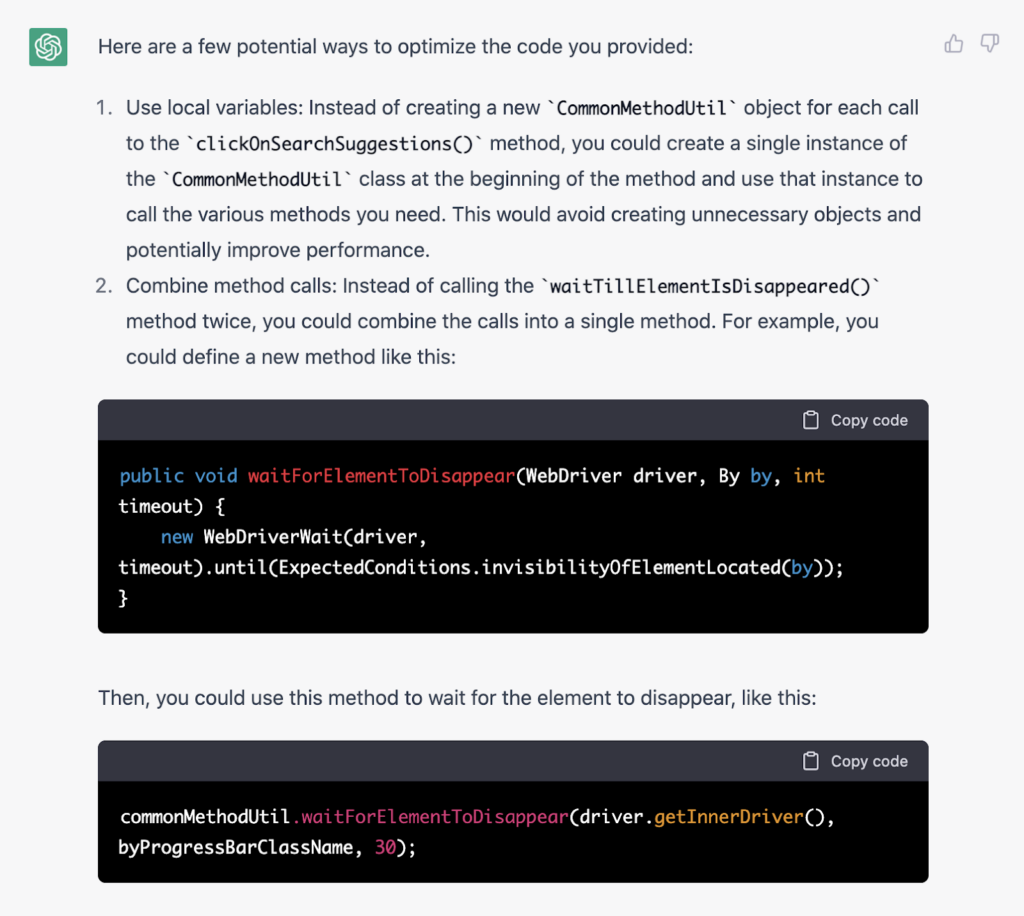Viewport: 1024px width, 916px height.
Task: Click the inline code waitTillElementIsDisappeared()
Action: click(x=710, y=287)
